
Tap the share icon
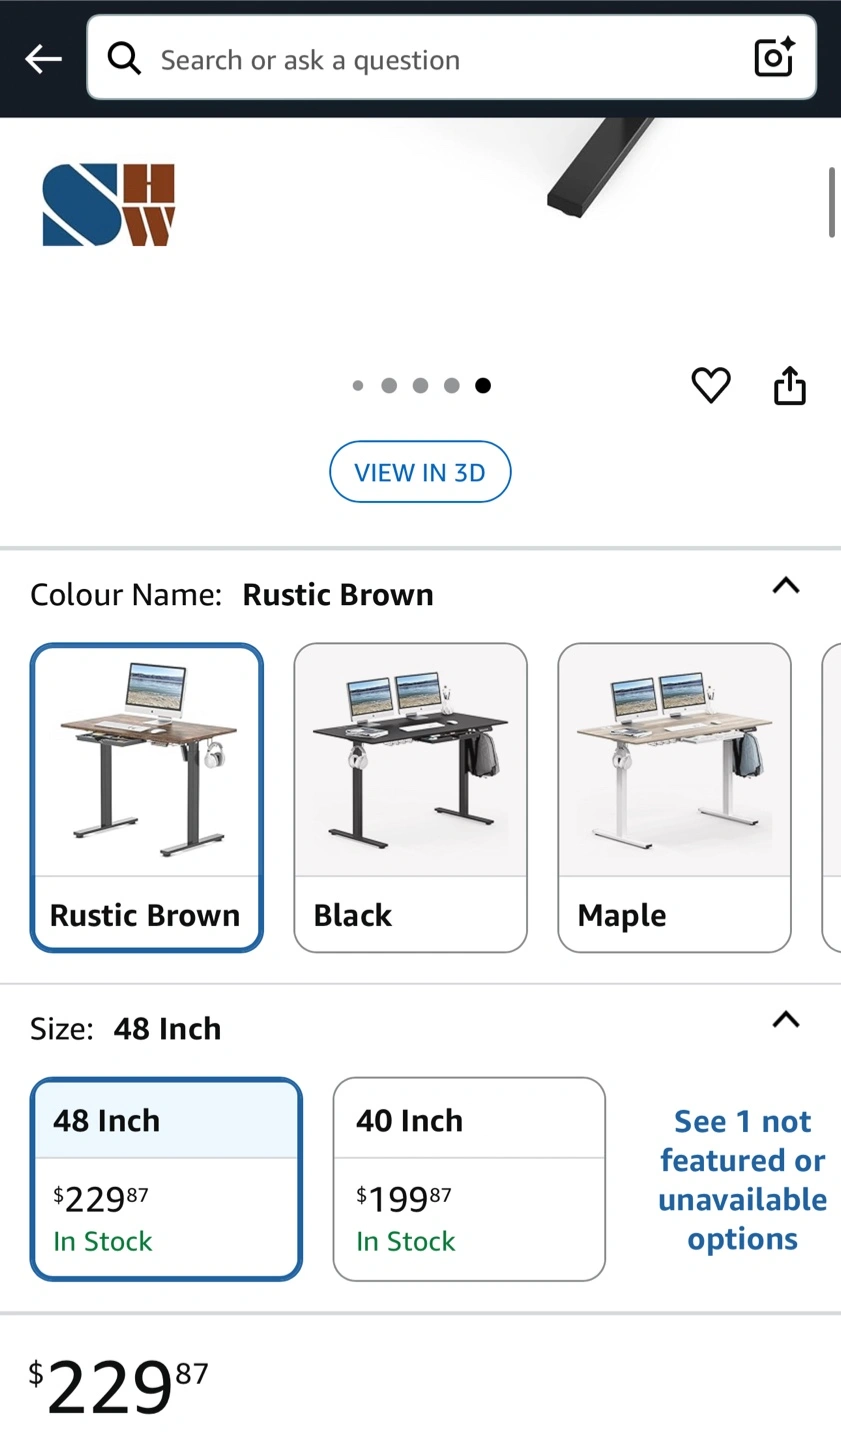tap(789, 385)
